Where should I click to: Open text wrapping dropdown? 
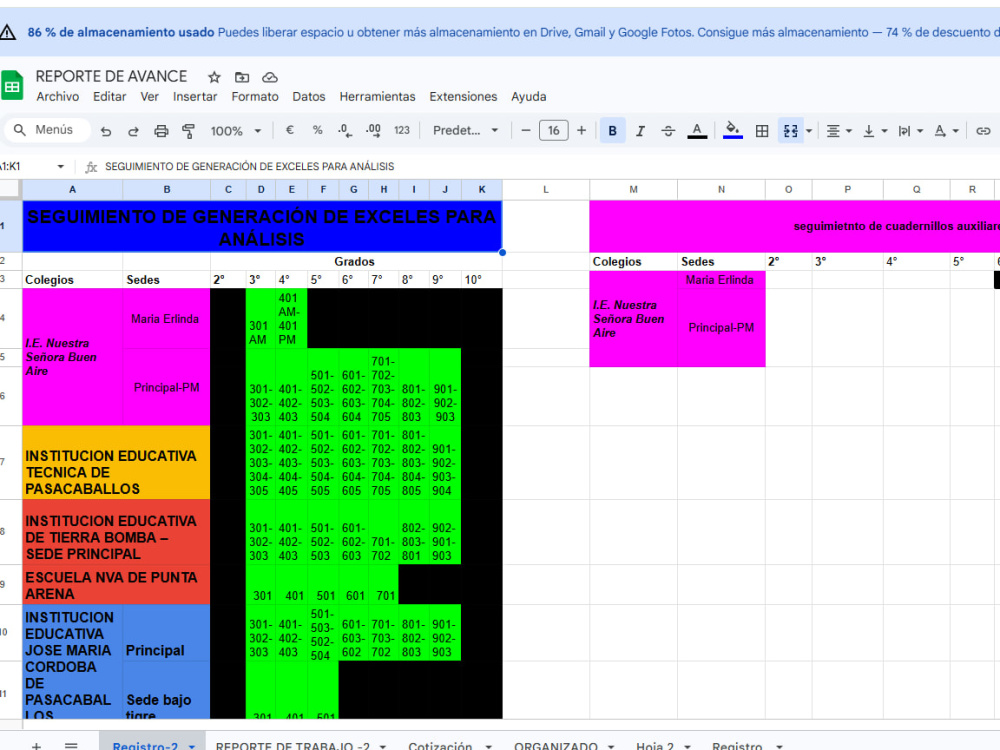pos(910,131)
